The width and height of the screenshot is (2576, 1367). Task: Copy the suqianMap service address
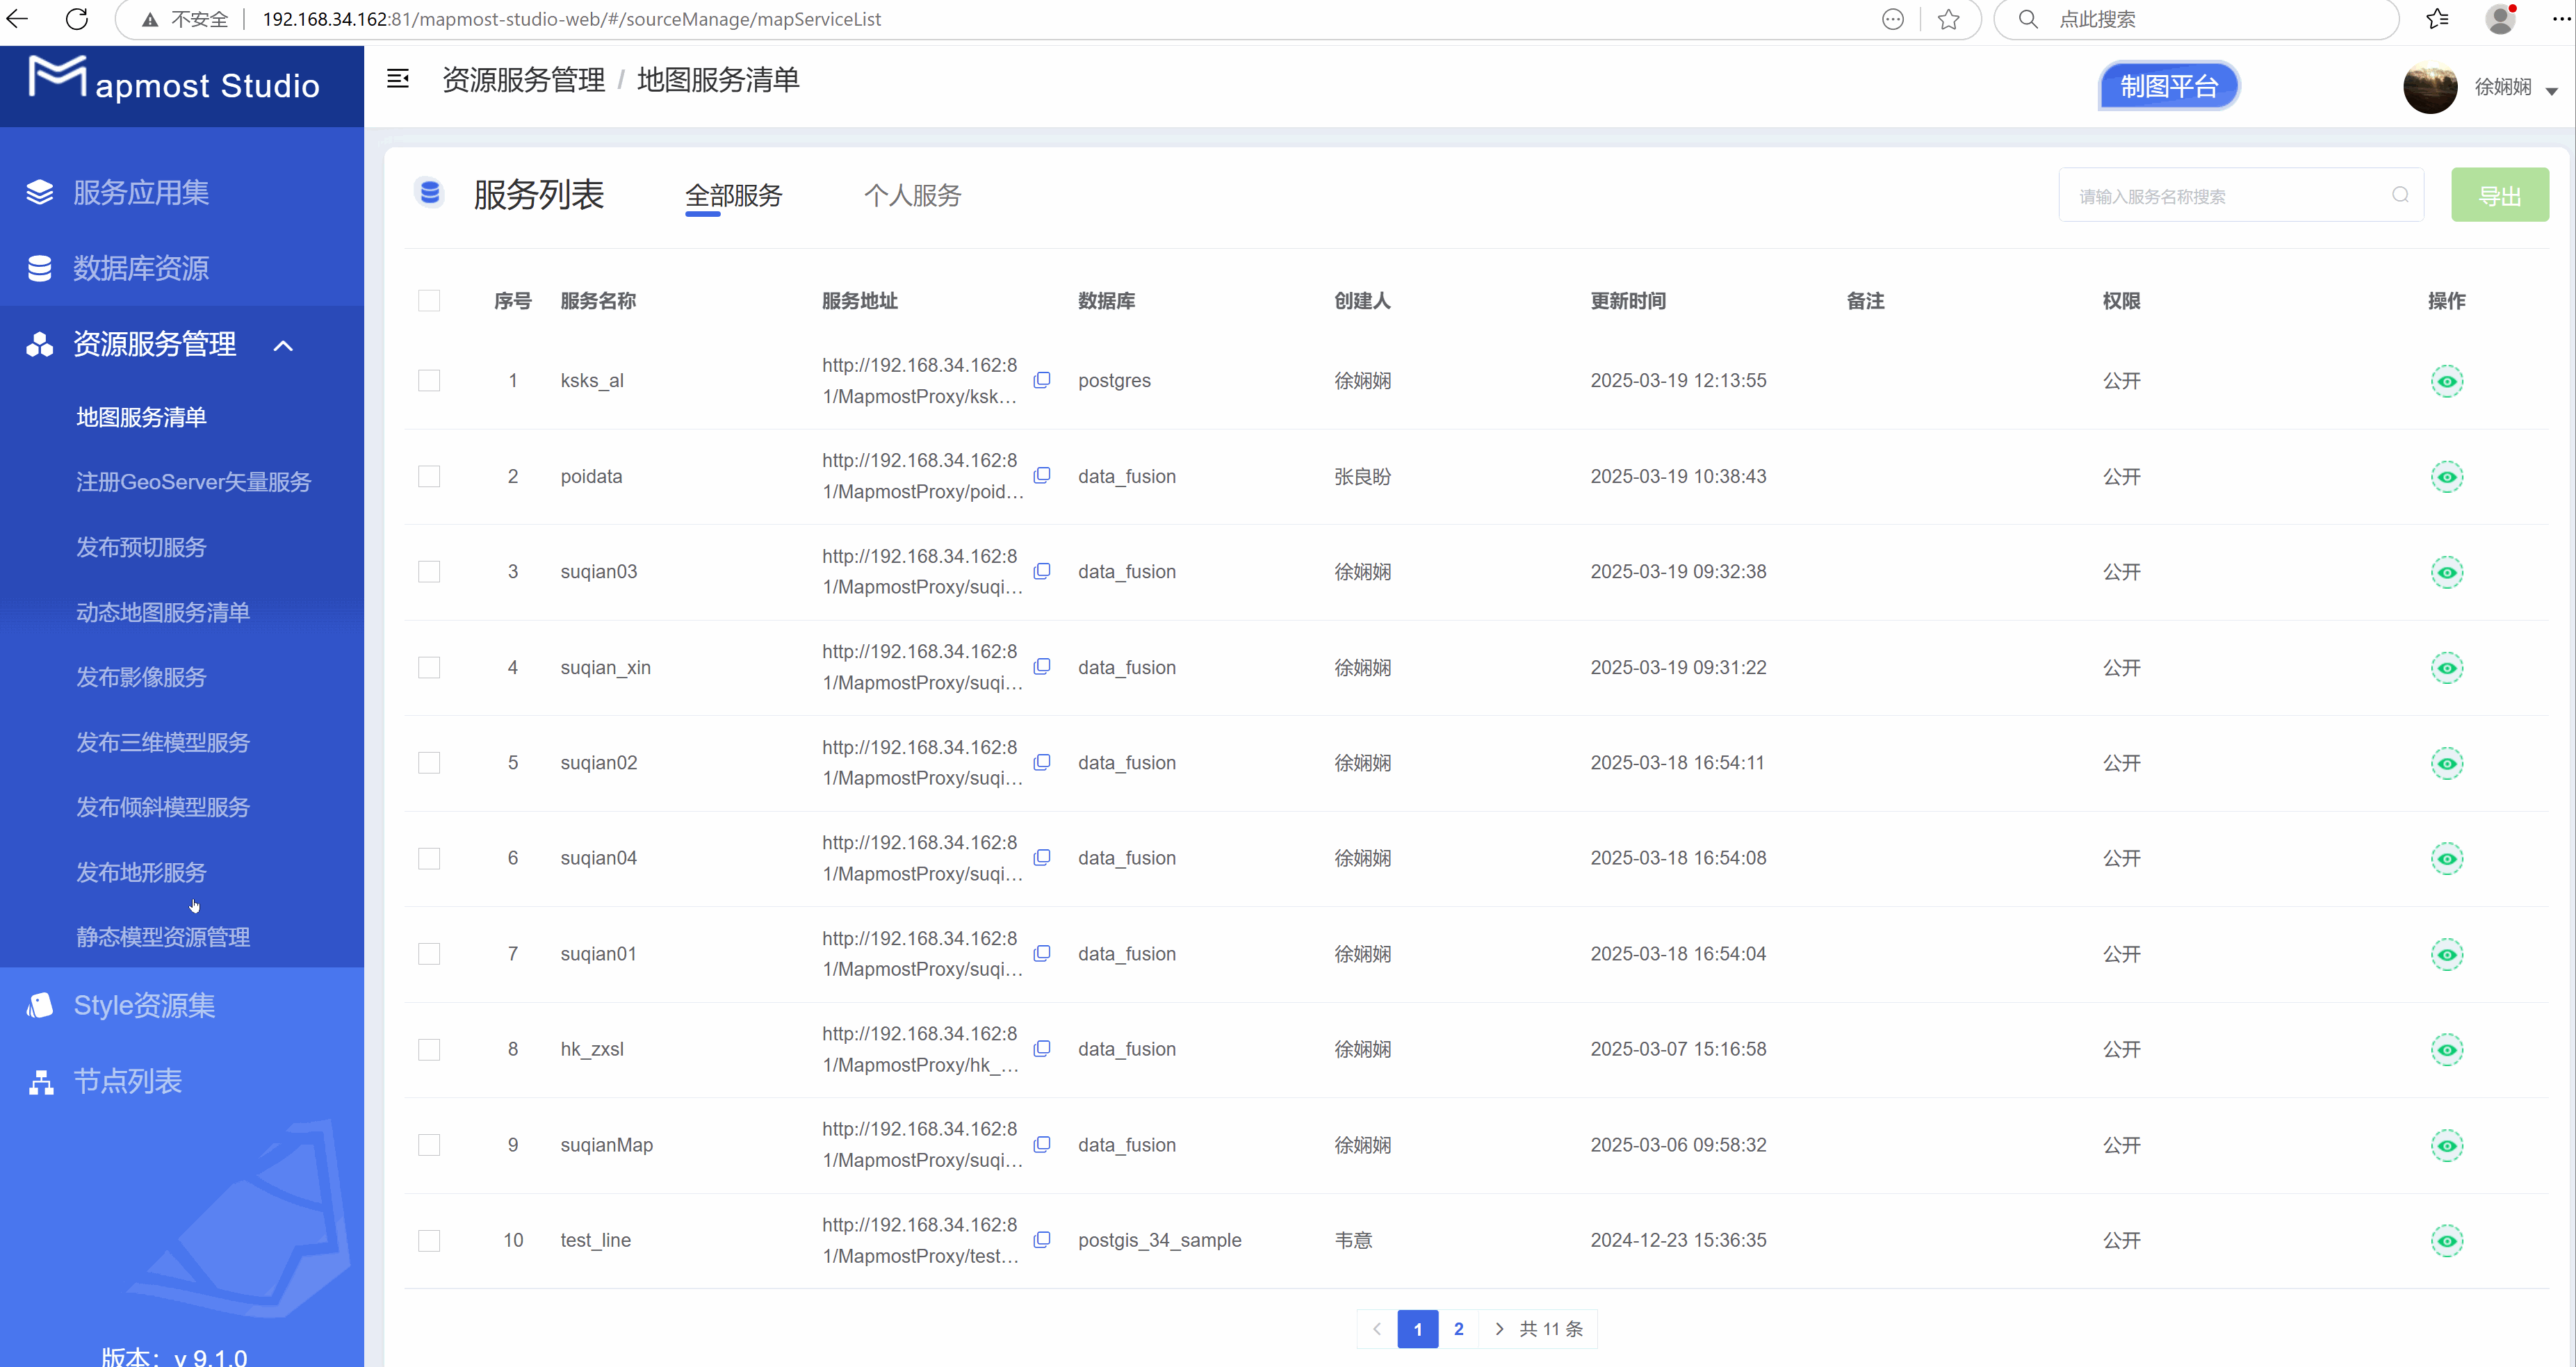click(1042, 1144)
